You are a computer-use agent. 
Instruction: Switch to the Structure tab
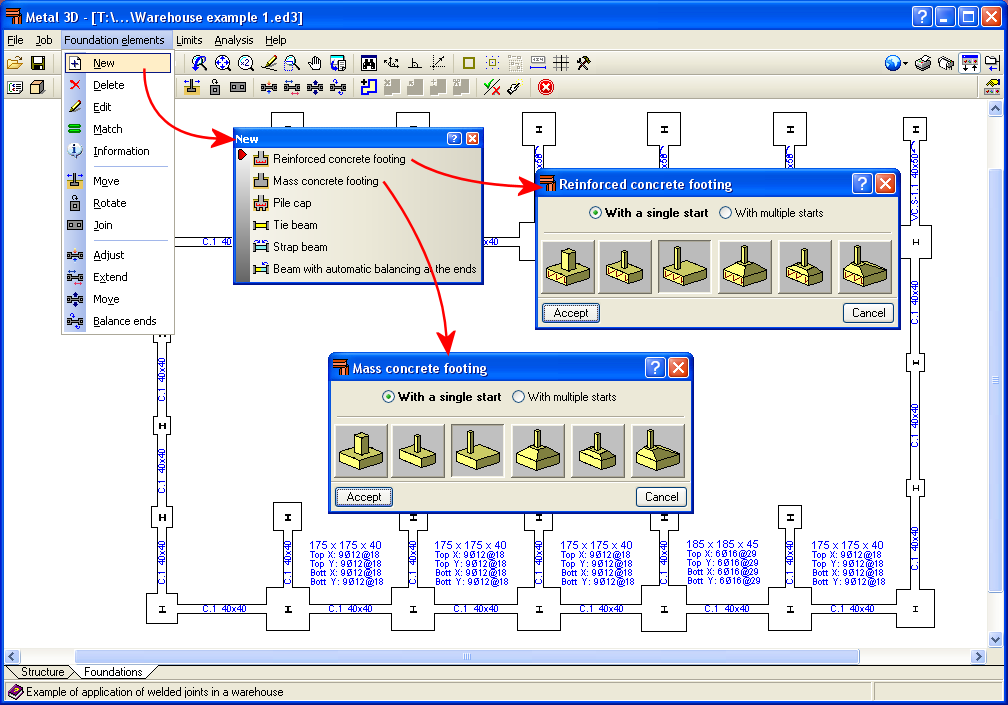pos(42,672)
